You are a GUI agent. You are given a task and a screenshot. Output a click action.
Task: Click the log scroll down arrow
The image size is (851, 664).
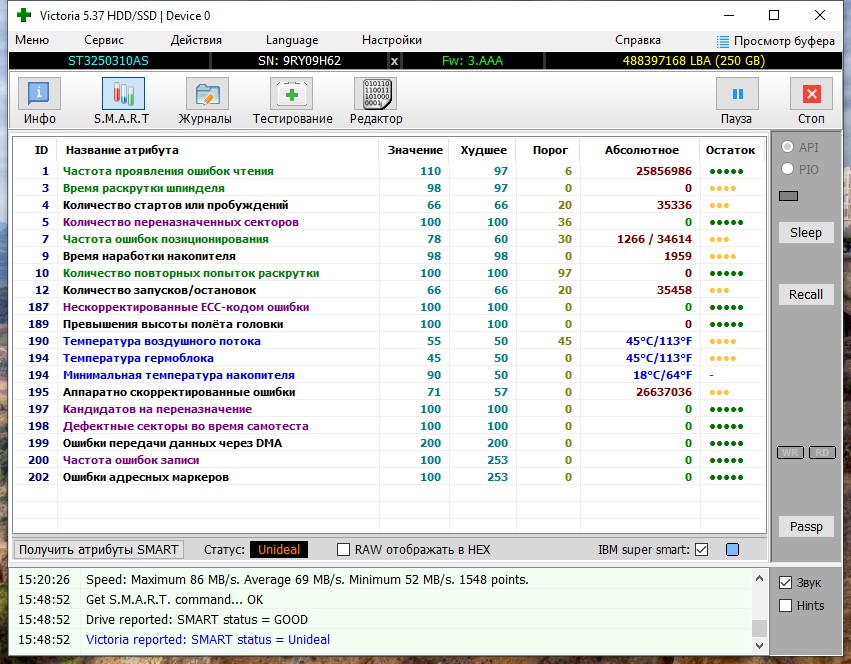click(x=759, y=646)
